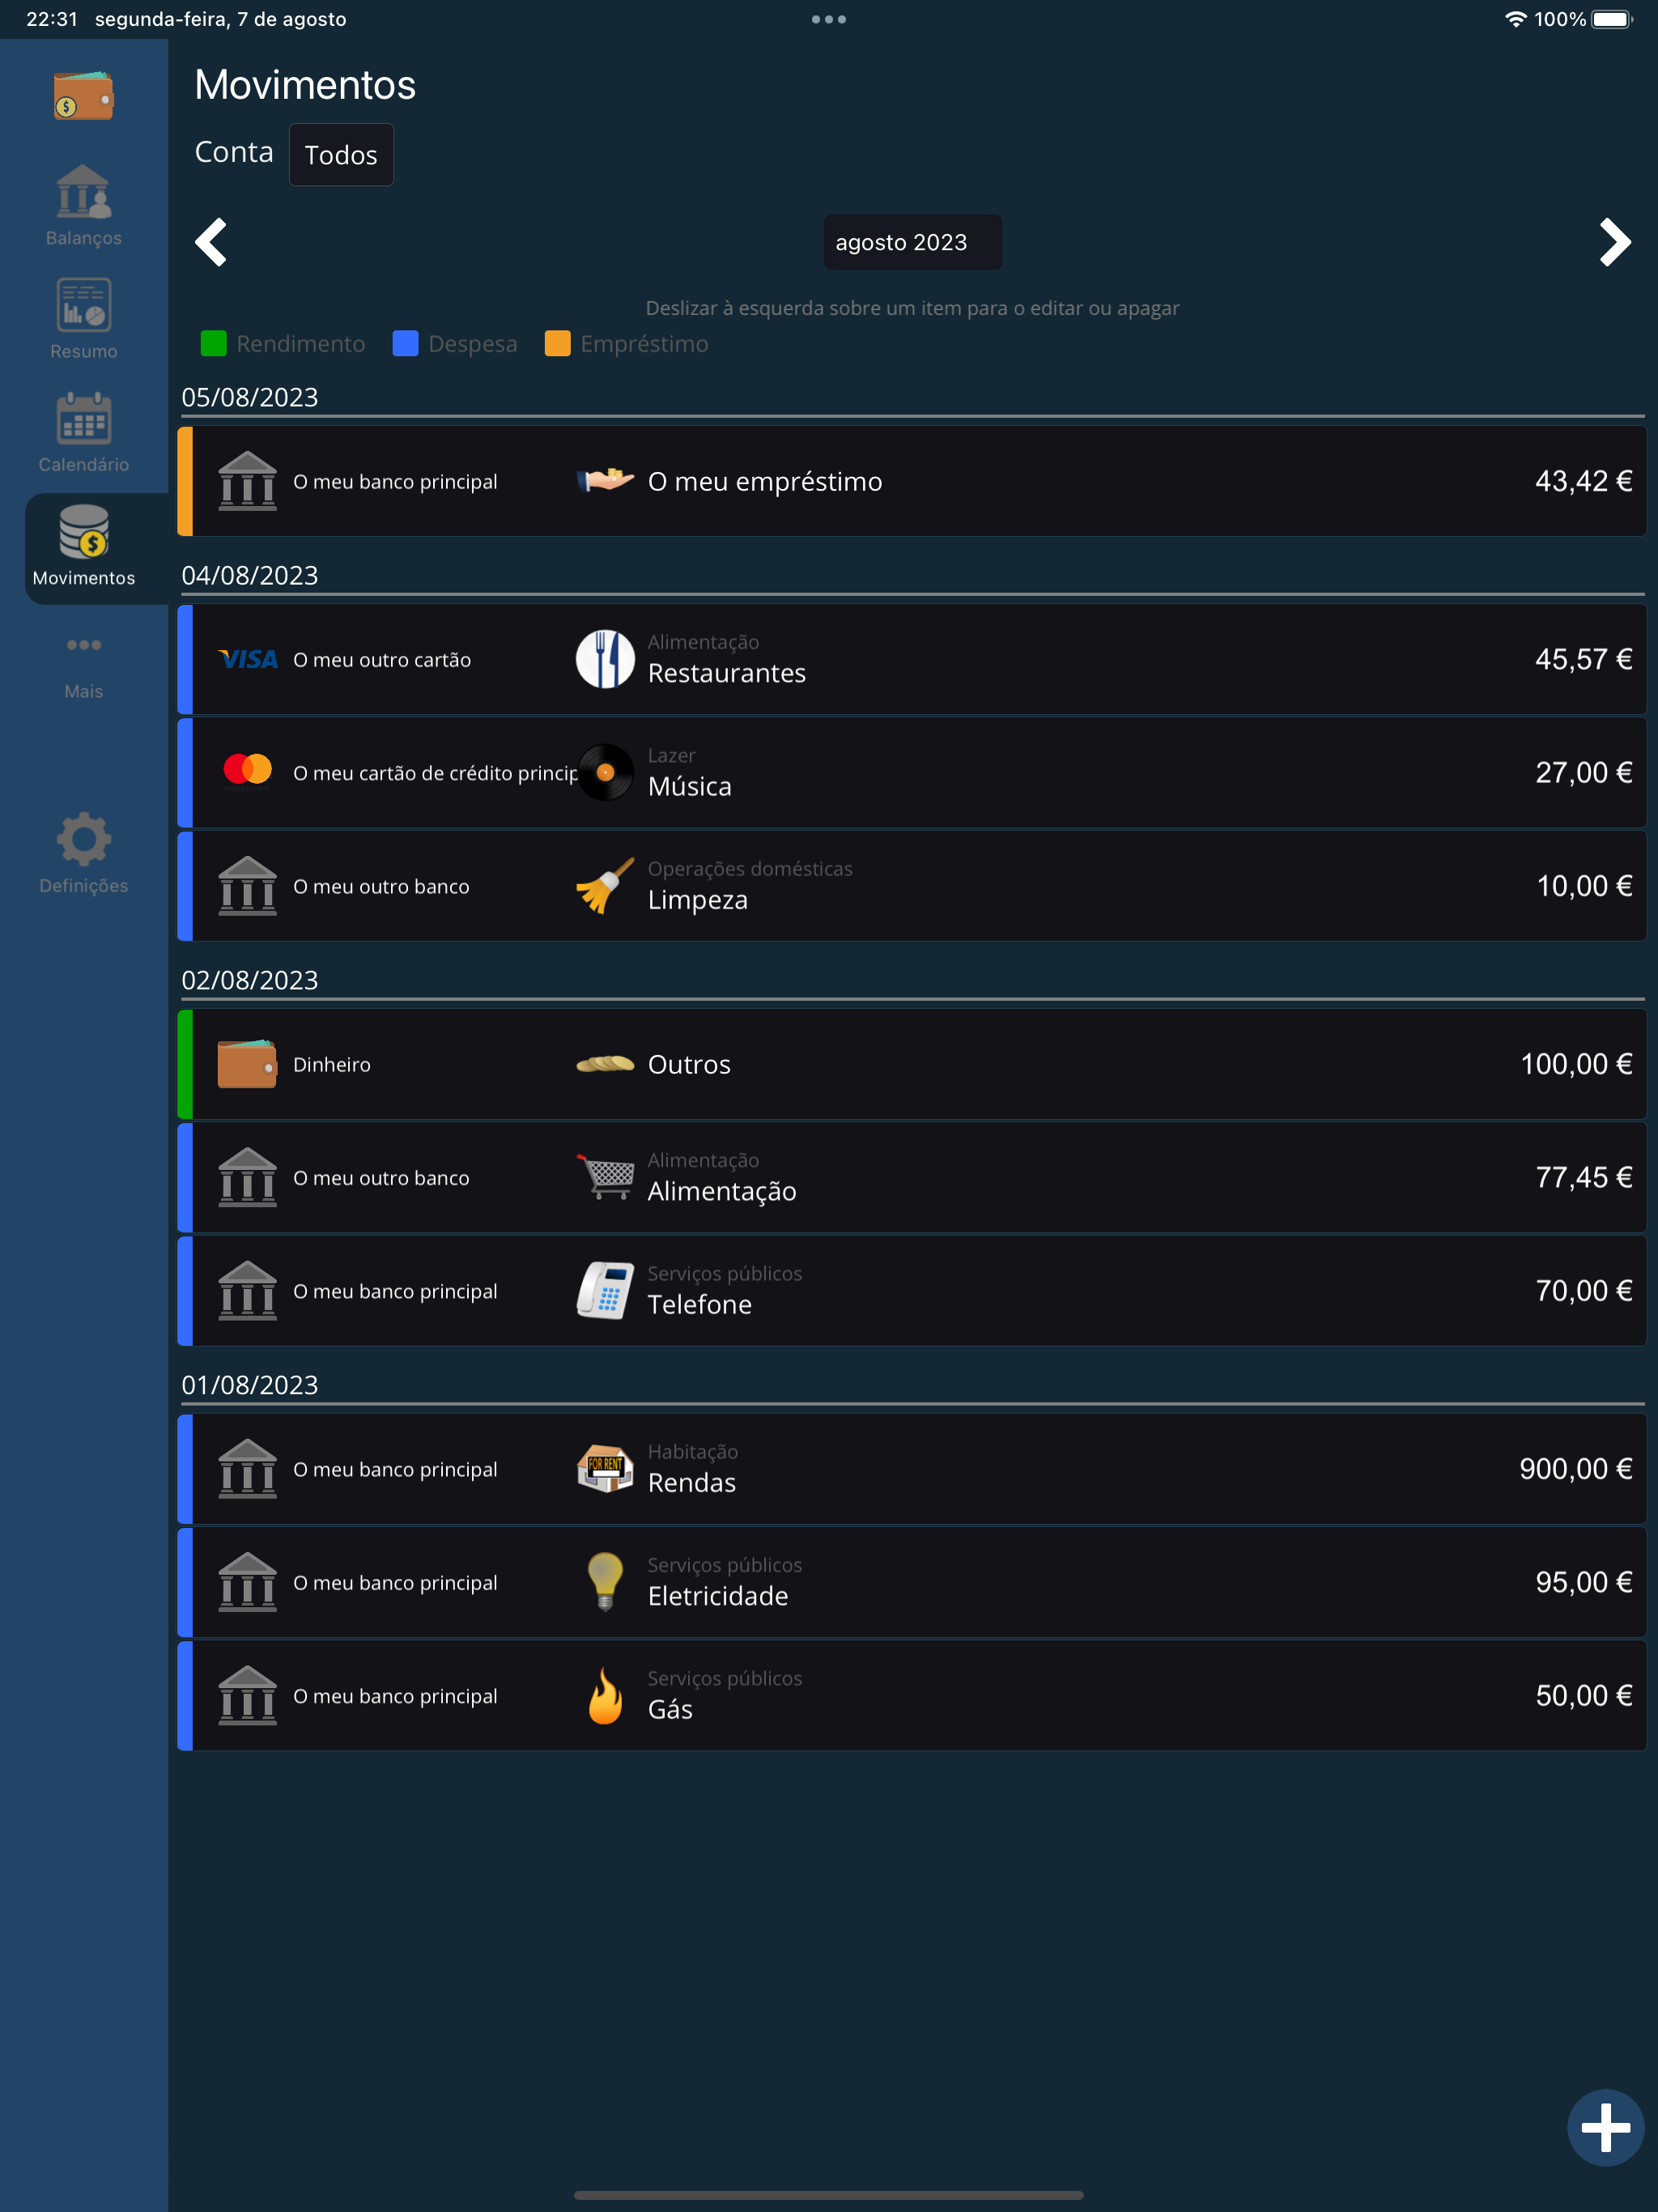The height and width of the screenshot is (2212, 1658).
Task: Click the Telefone phone icon
Action: (x=605, y=1291)
